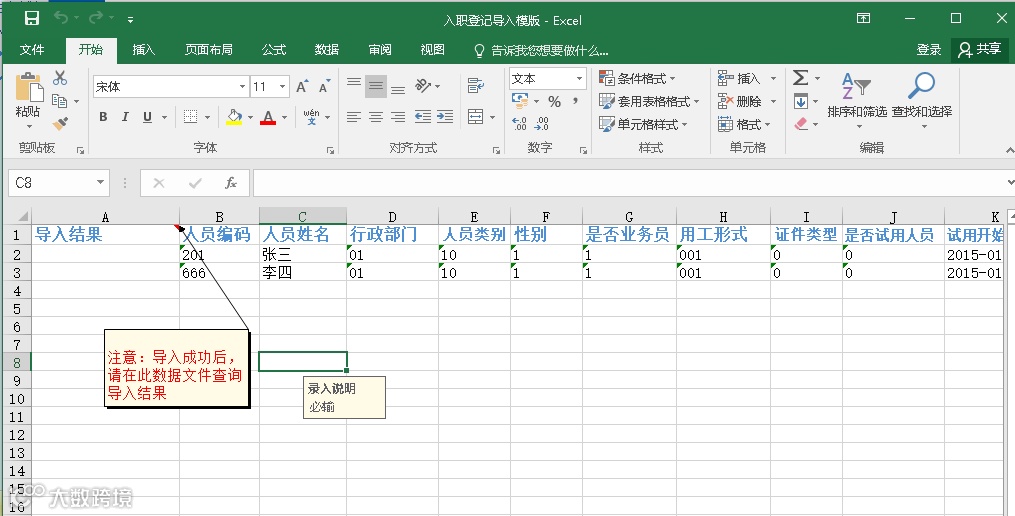Click the Decrease Decimal icon
Screen dimensions: 1015x516
point(542,124)
